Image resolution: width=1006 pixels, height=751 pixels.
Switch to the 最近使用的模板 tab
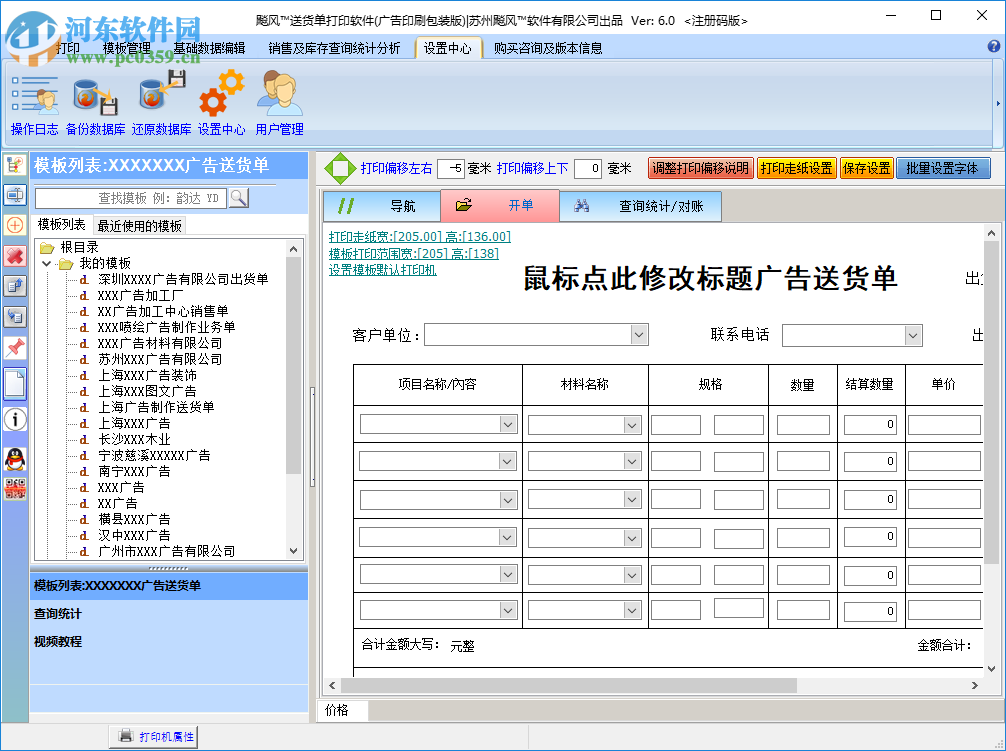point(140,226)
